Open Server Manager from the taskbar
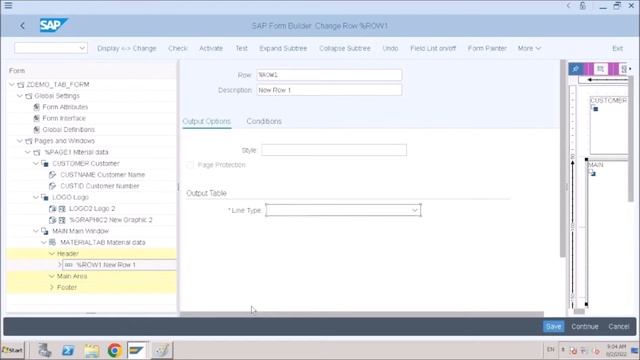 click(44, 350)
